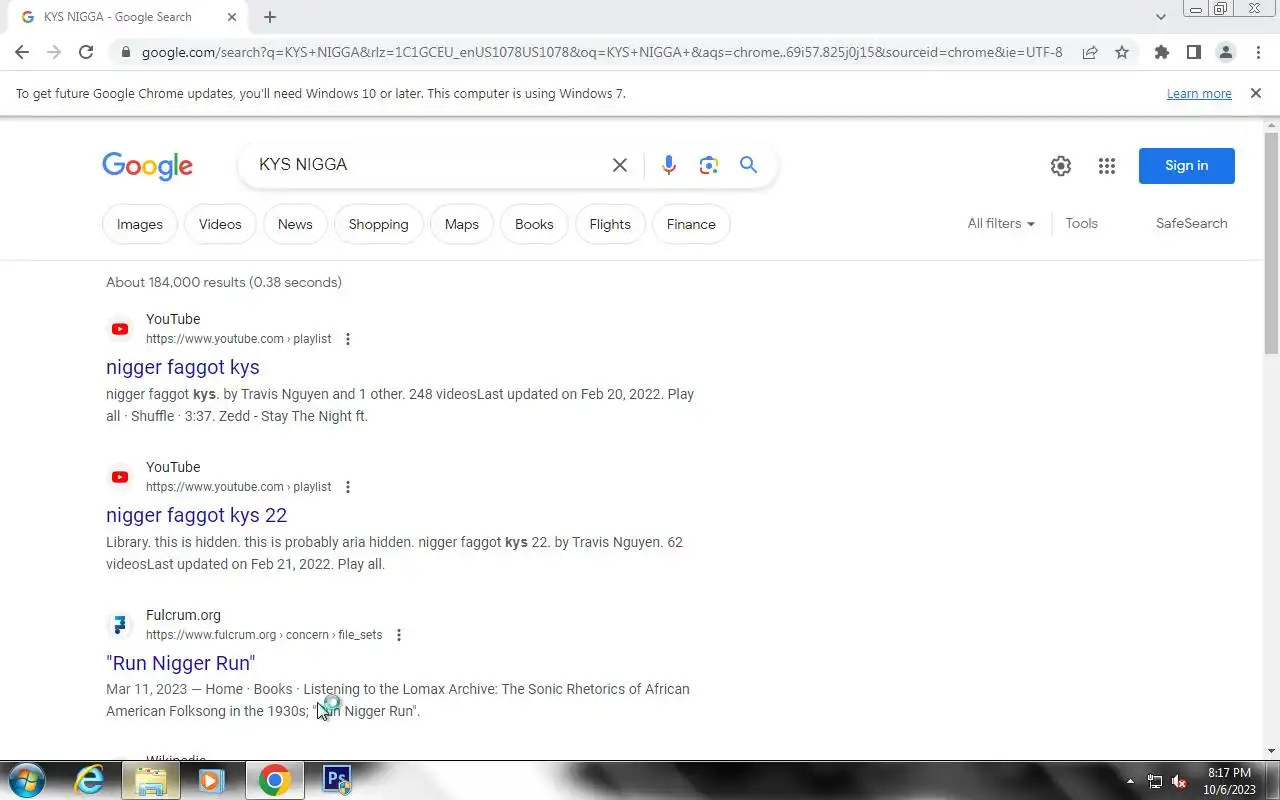The image size is (1280, 800).
Task: Select the Flights filter chip
Action: 610,224
